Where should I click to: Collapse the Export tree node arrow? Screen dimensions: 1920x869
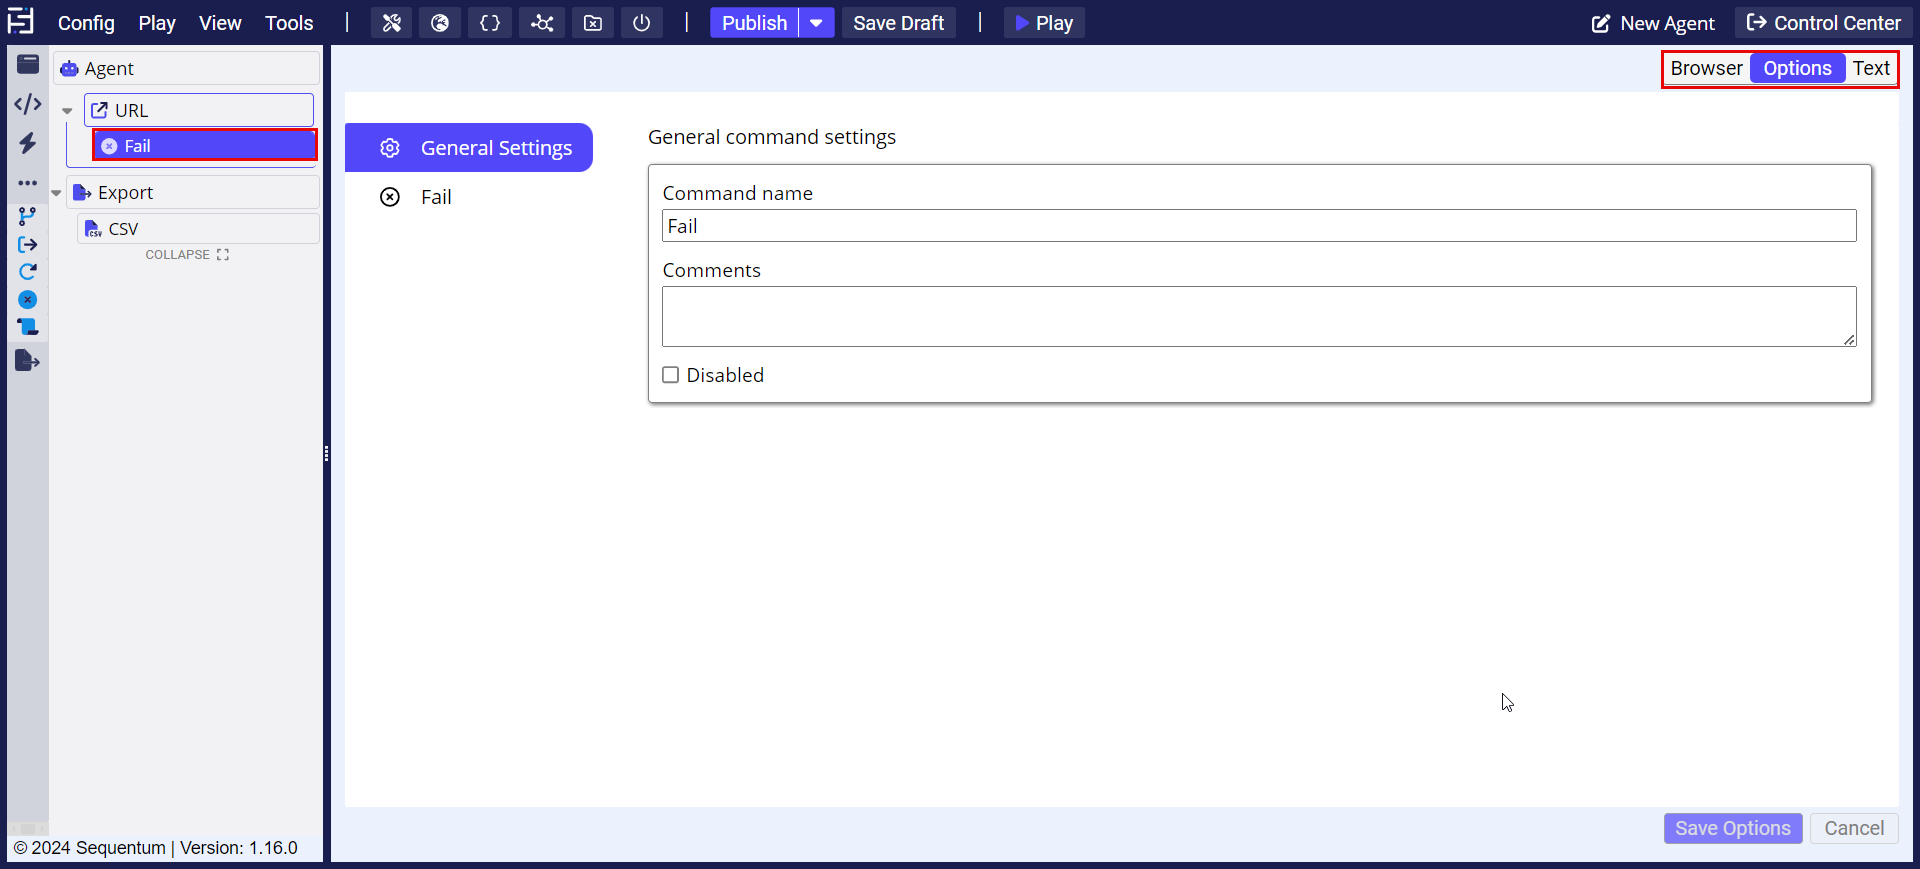(x=57, y=193)
